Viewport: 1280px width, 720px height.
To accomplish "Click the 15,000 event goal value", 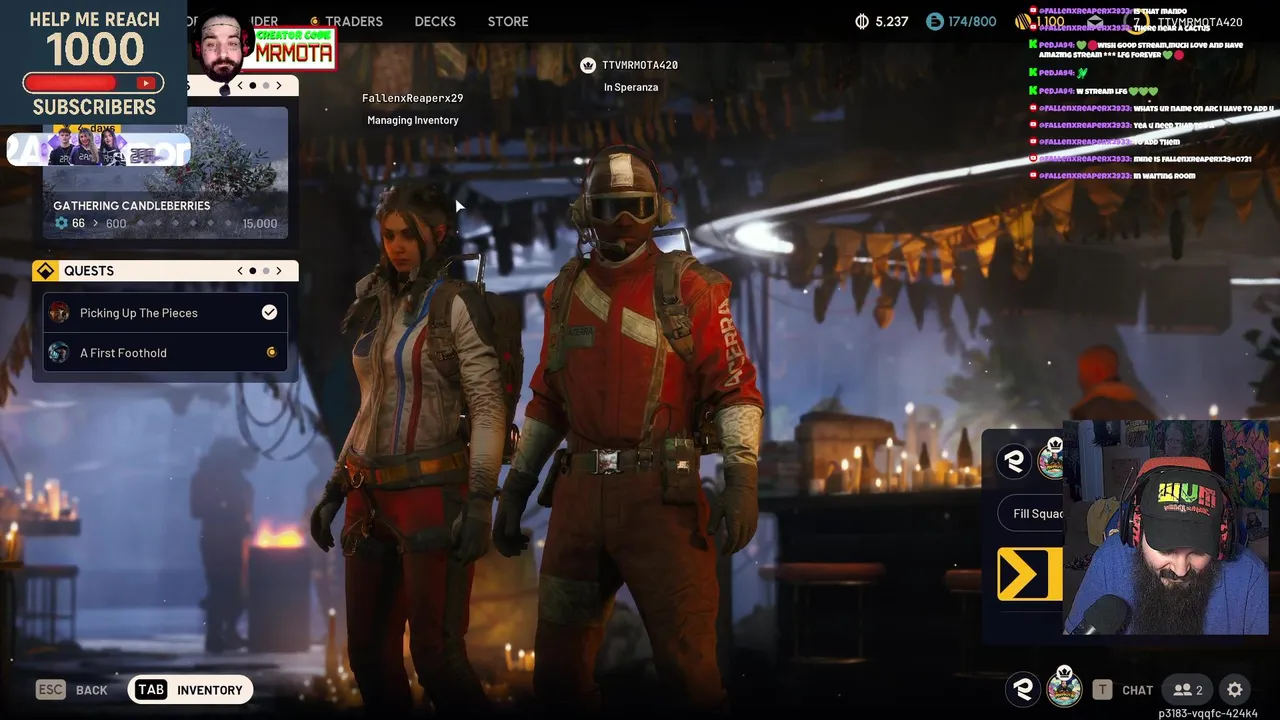I will point(260,224).
